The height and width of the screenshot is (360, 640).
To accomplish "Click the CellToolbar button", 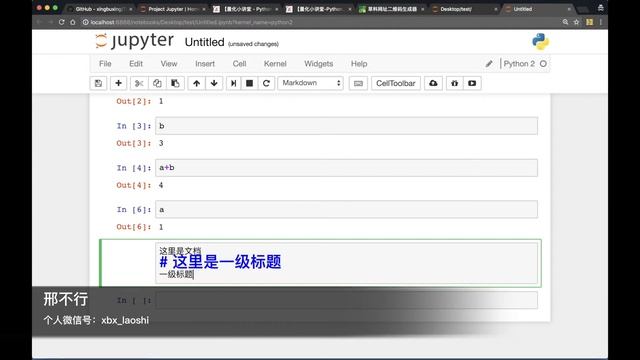I will [396, 83].
